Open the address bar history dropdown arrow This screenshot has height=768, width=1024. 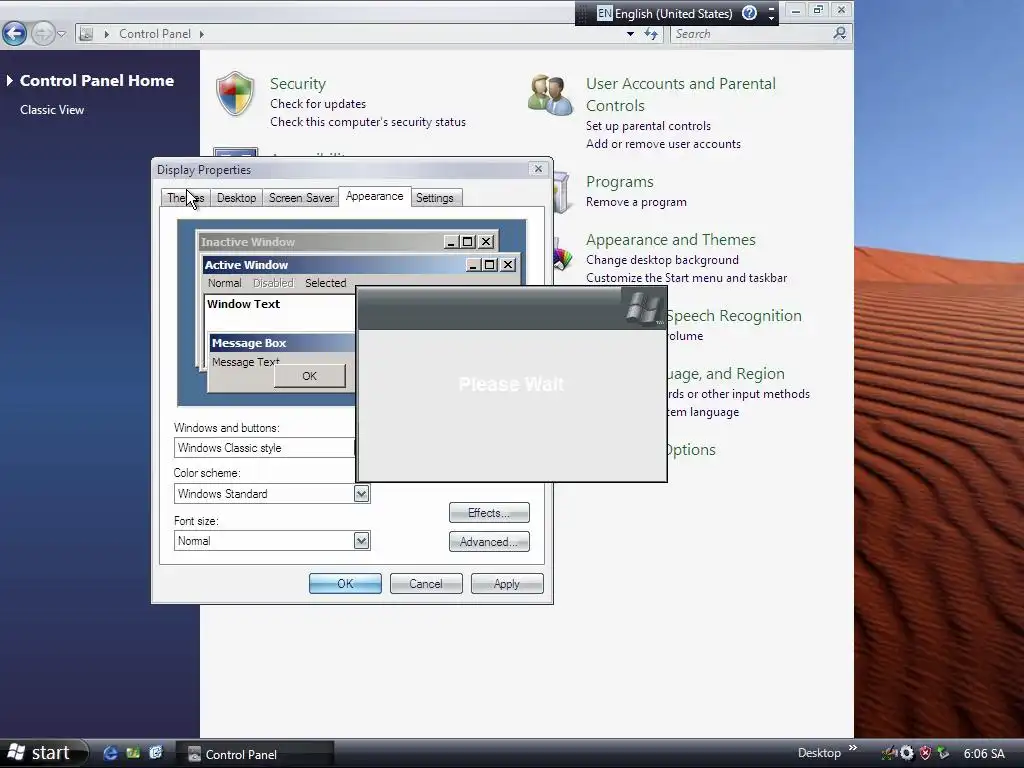coord(630,34)
